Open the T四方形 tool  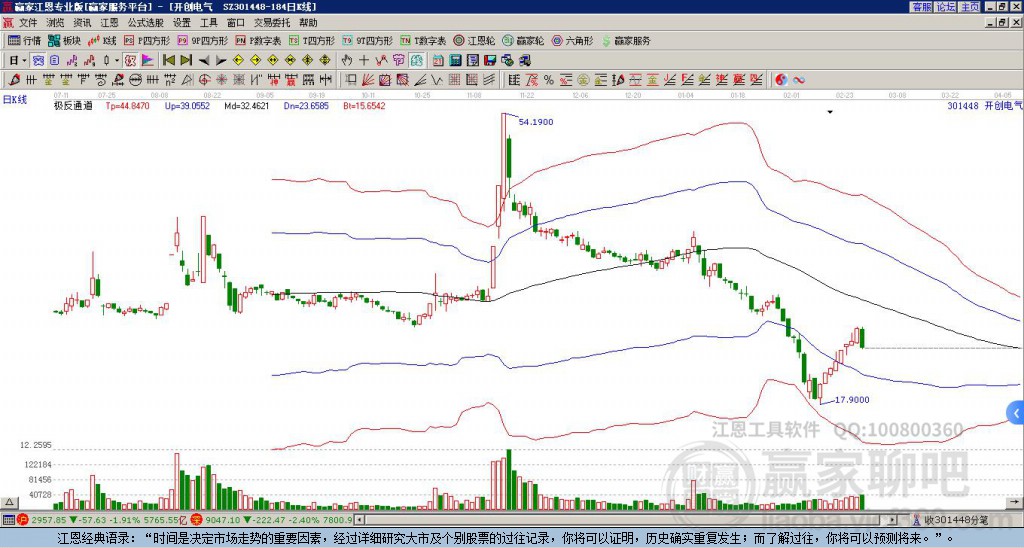pyautogui.click(x=312, y=40)
